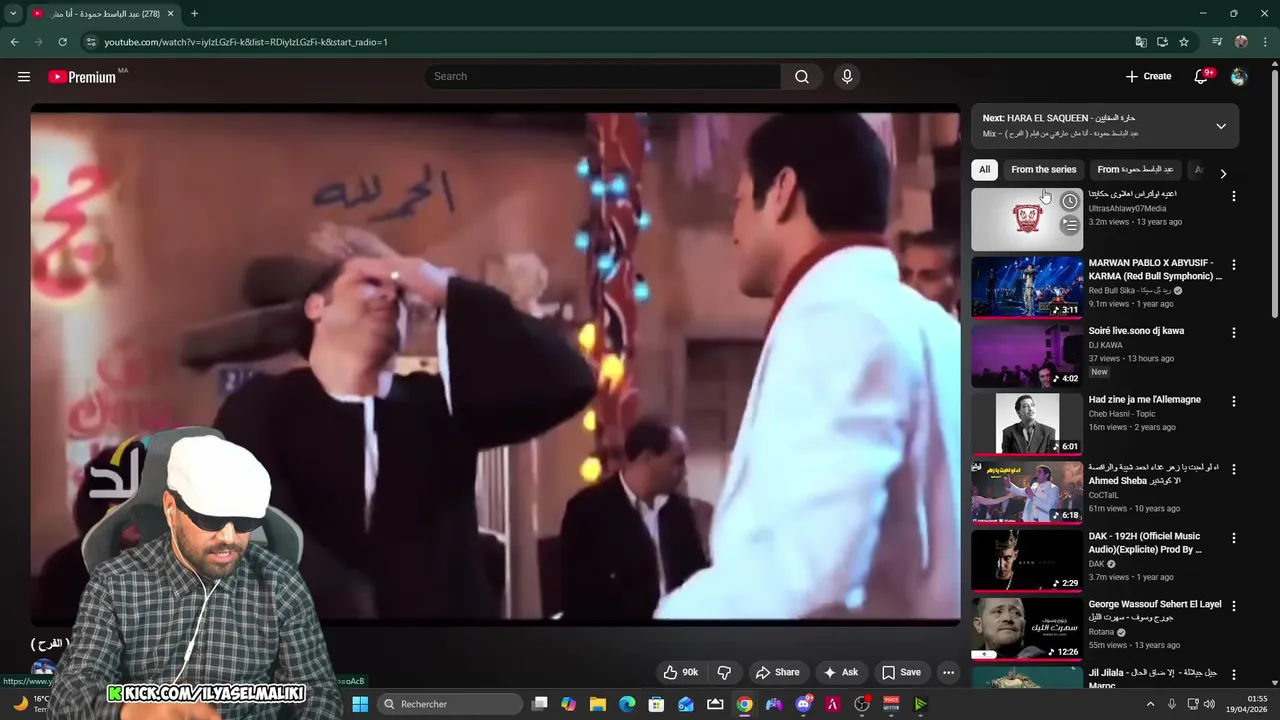Start voice search with microphone icon
The height and width of the screenshot is (720, 1280).
[847, 76]
